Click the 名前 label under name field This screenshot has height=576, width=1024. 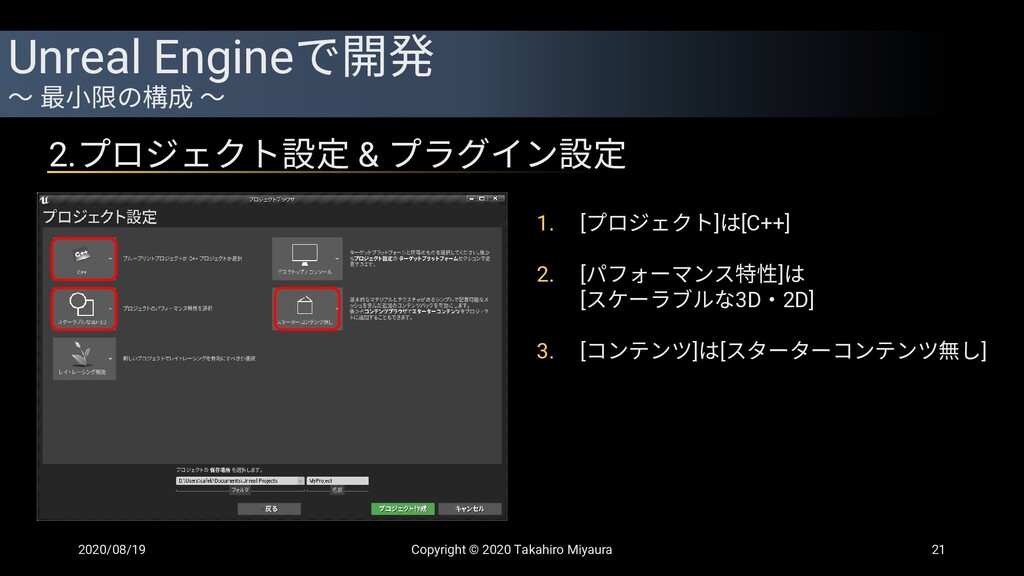click(337, 490)
